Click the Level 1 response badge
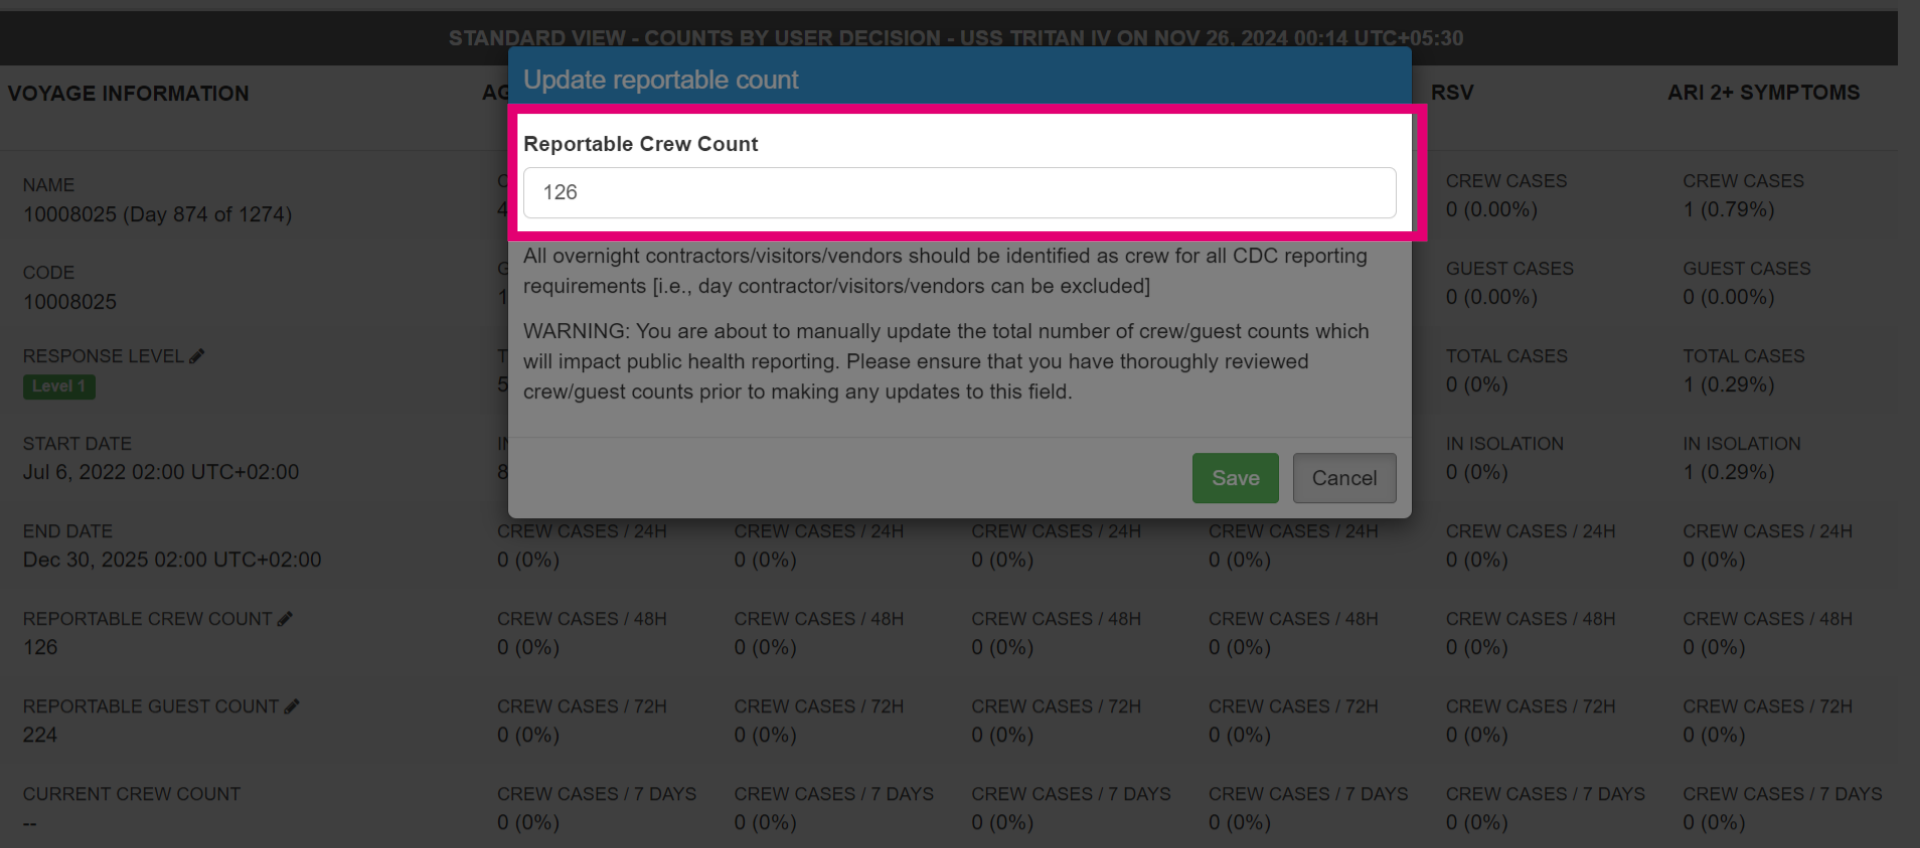1920x848 pixels. coord(59,387)
